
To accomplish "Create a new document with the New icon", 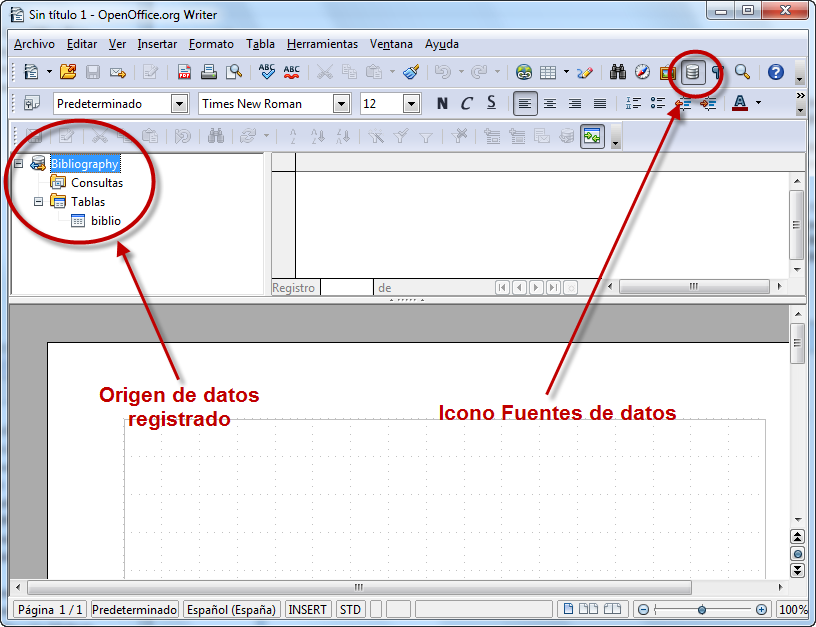I will pos(31,72).
